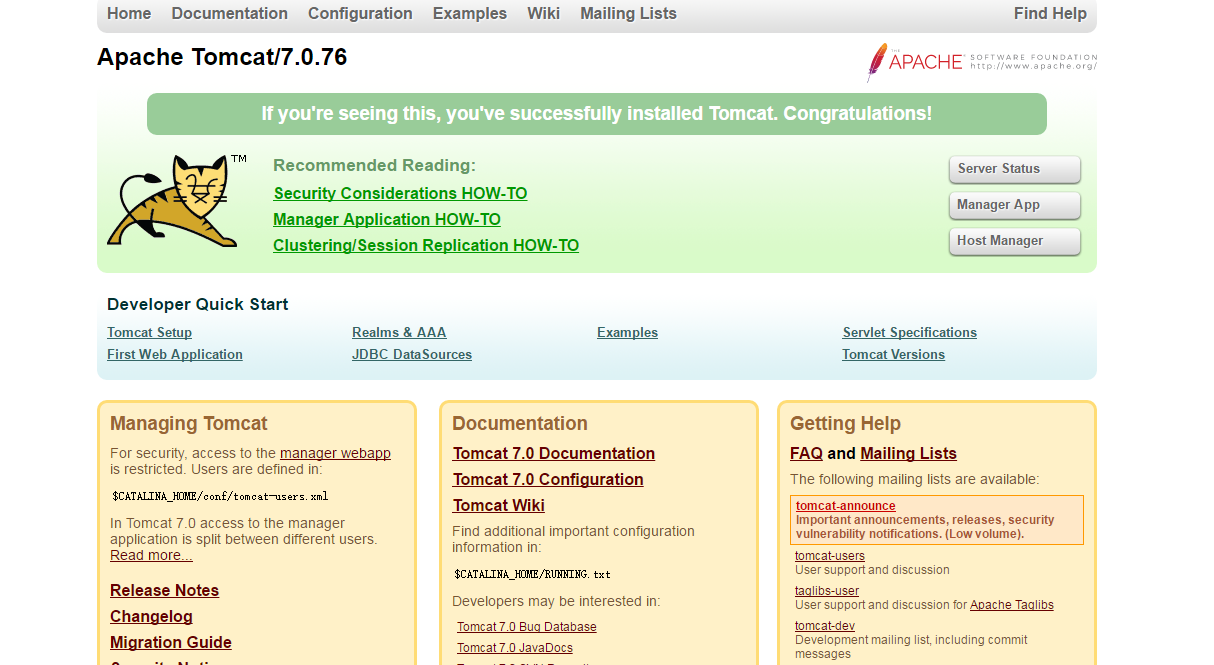Click the Apache Tomcat/7.0.76 heading
This screenshot has width=1214, height=665.
click(222, 58)
